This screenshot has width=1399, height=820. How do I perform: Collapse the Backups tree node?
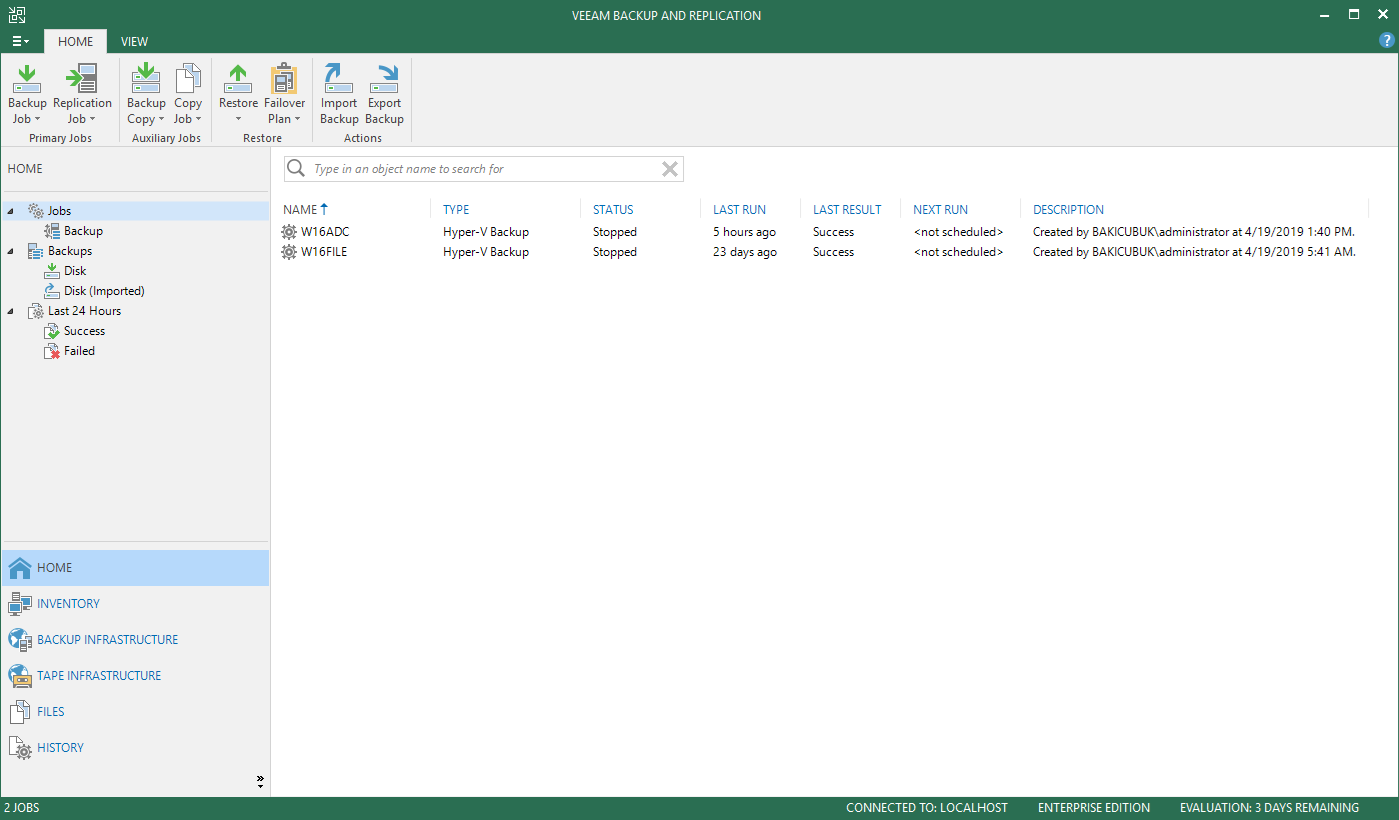click(10, 251)
